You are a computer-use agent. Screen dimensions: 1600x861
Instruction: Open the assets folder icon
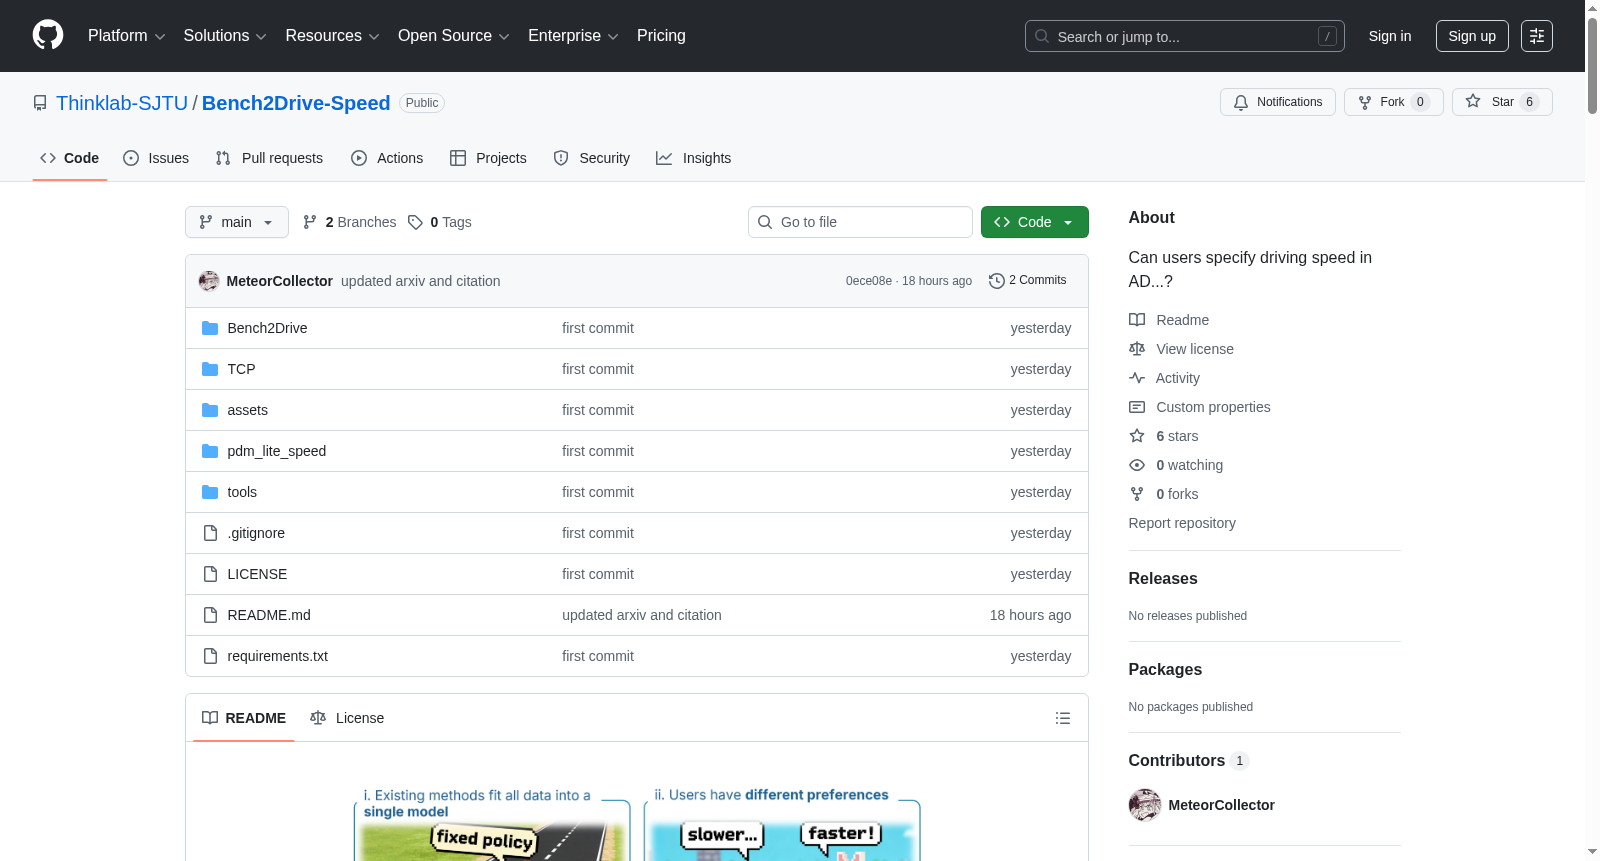(x=210, y=410)
